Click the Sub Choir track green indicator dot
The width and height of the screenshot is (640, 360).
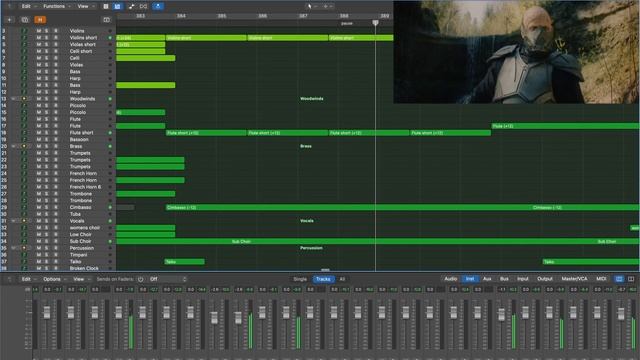pyautogui.click(x=110, y=241)
